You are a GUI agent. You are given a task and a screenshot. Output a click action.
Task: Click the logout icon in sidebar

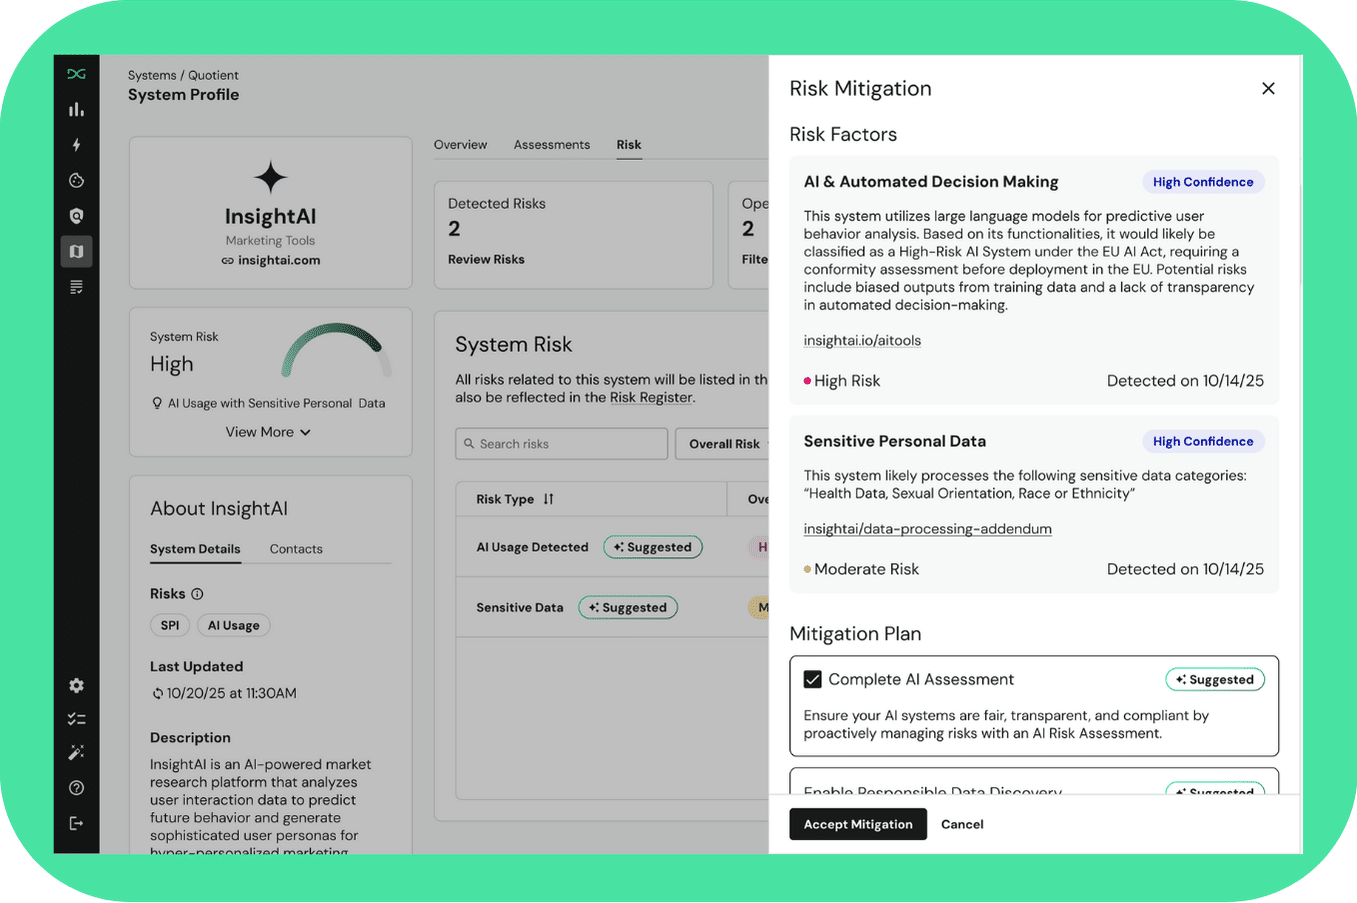click(76, 823)
